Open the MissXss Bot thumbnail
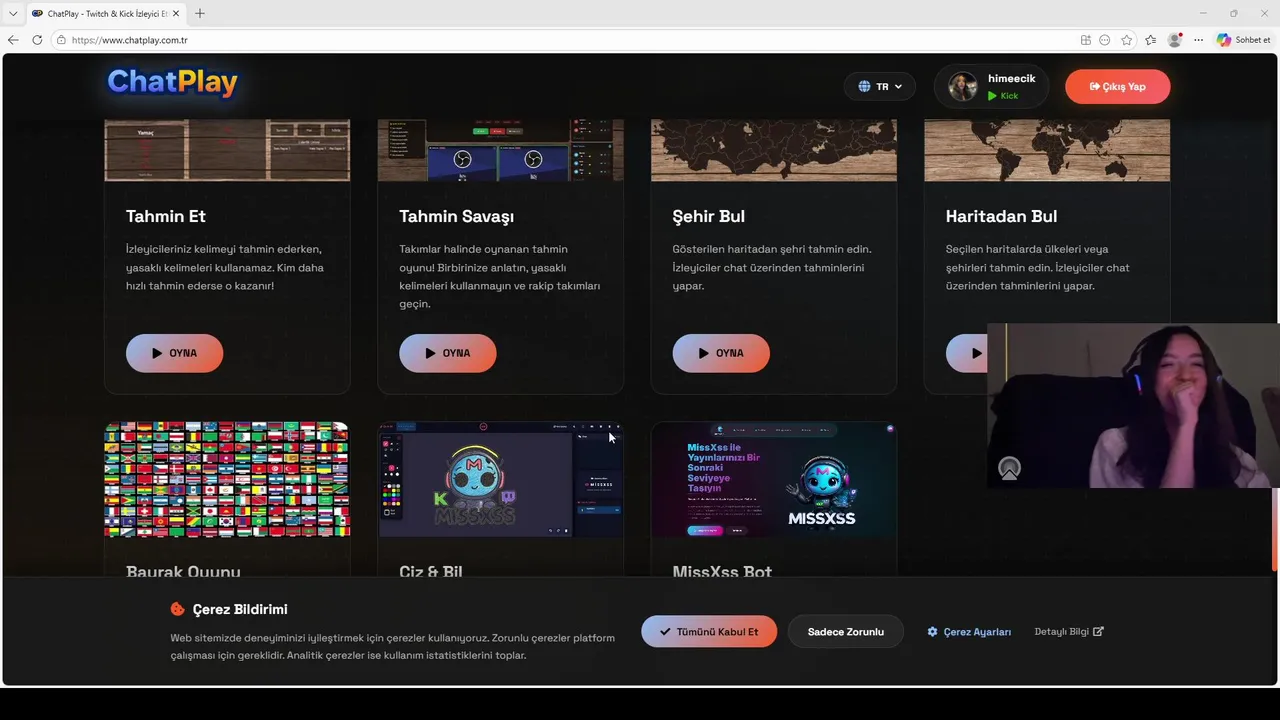This screenshot has width=1280, height=720. 774,479
